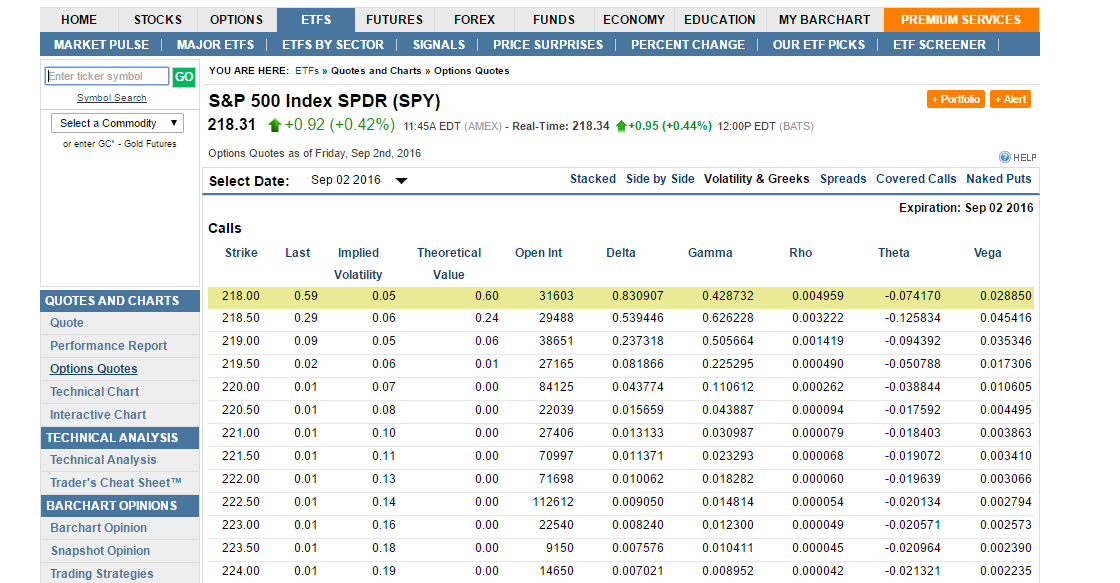Open the Select Date dropdown arrow
Screen dimensions: 1120x583
click(x=401, y=181)
